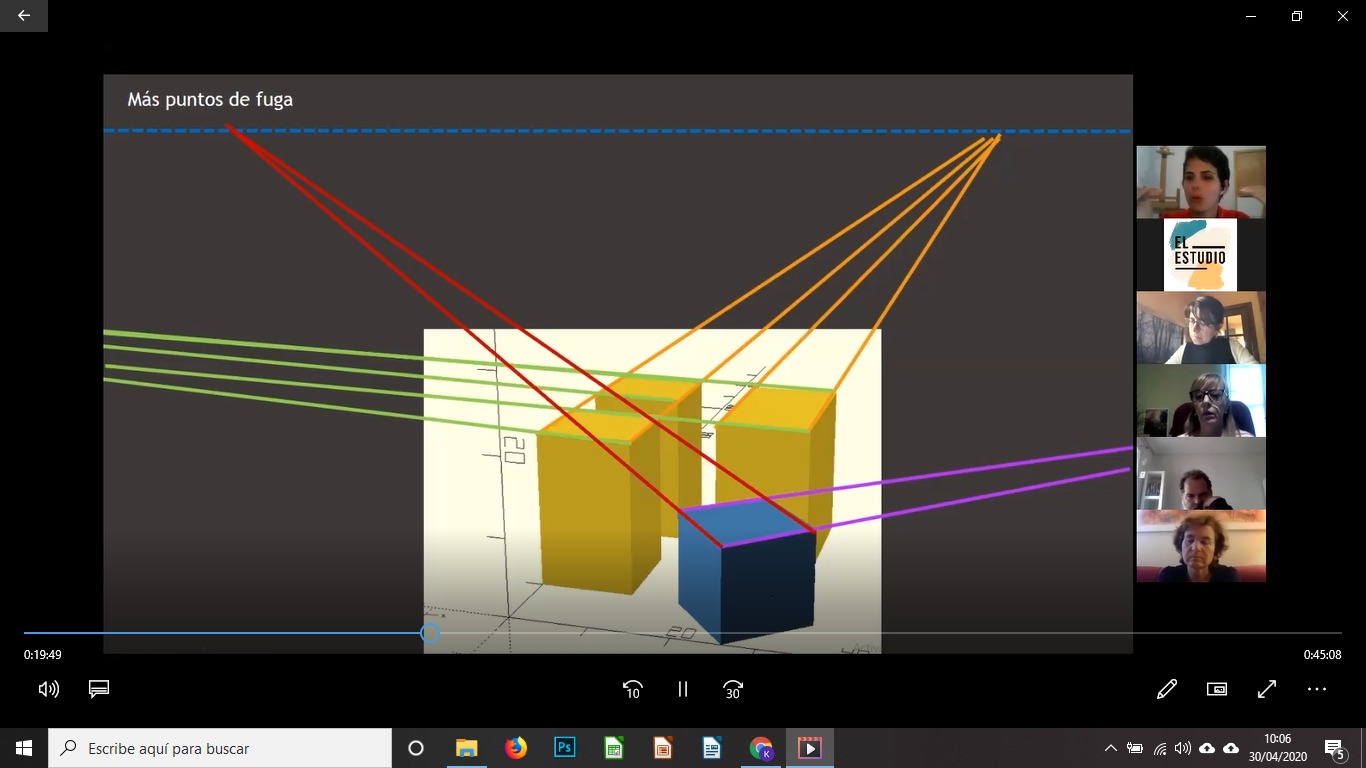Open Firefox from the taskbar
The image size is (1366, 768).
[516, 748]
